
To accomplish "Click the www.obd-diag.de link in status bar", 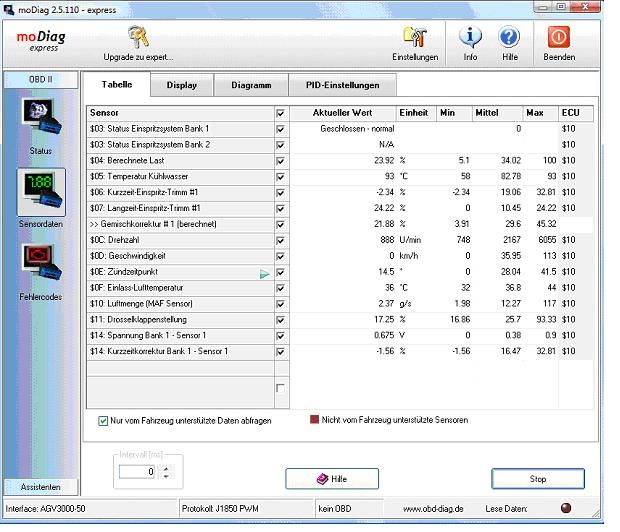I will (433, 509).
